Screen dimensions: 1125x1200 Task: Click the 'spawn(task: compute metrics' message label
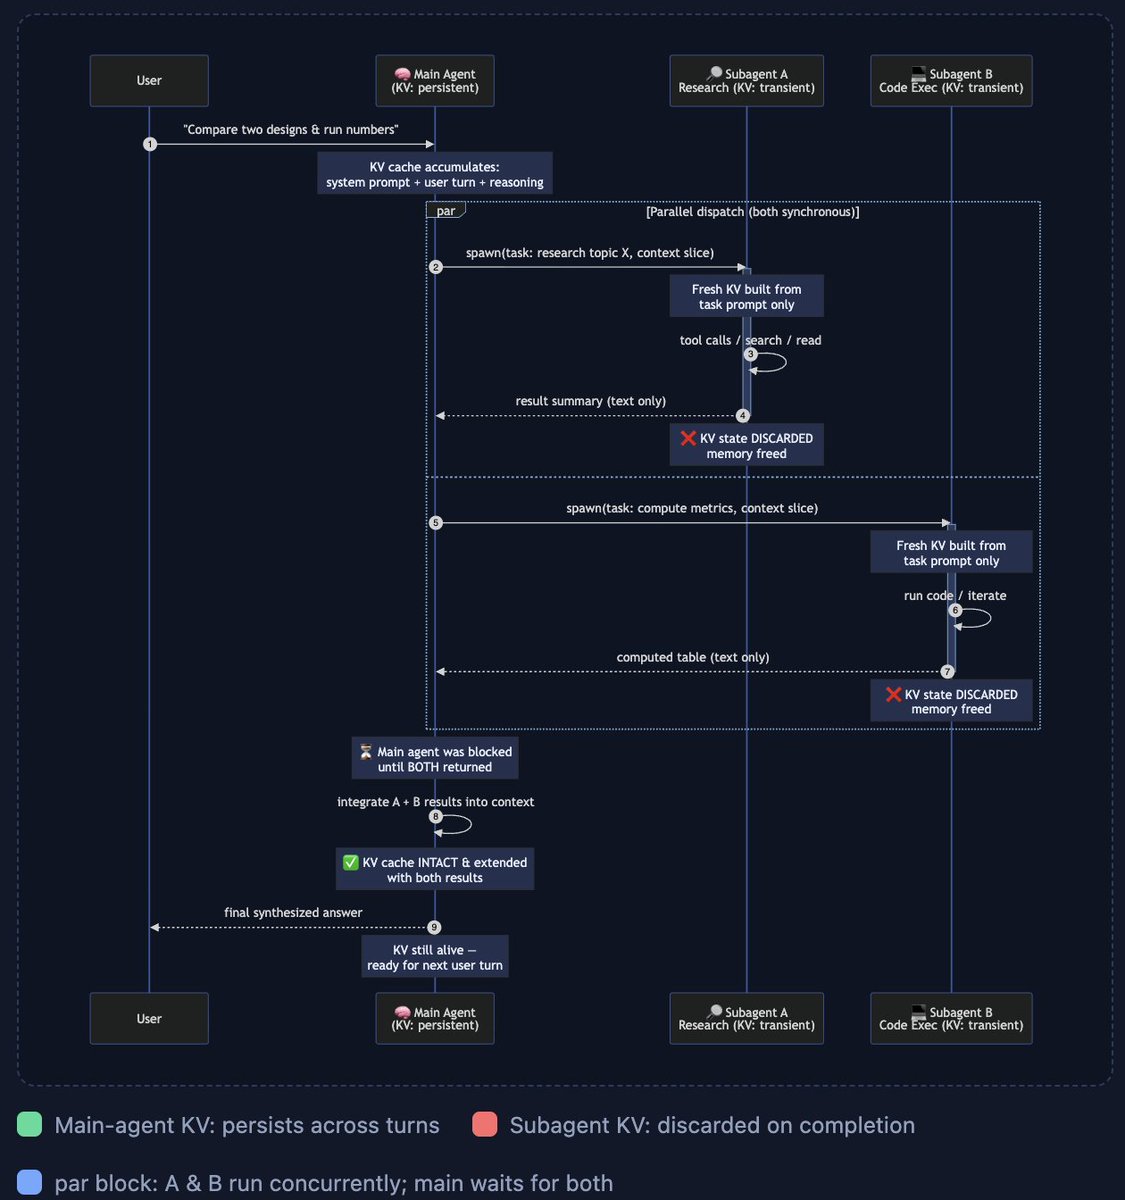692,508
